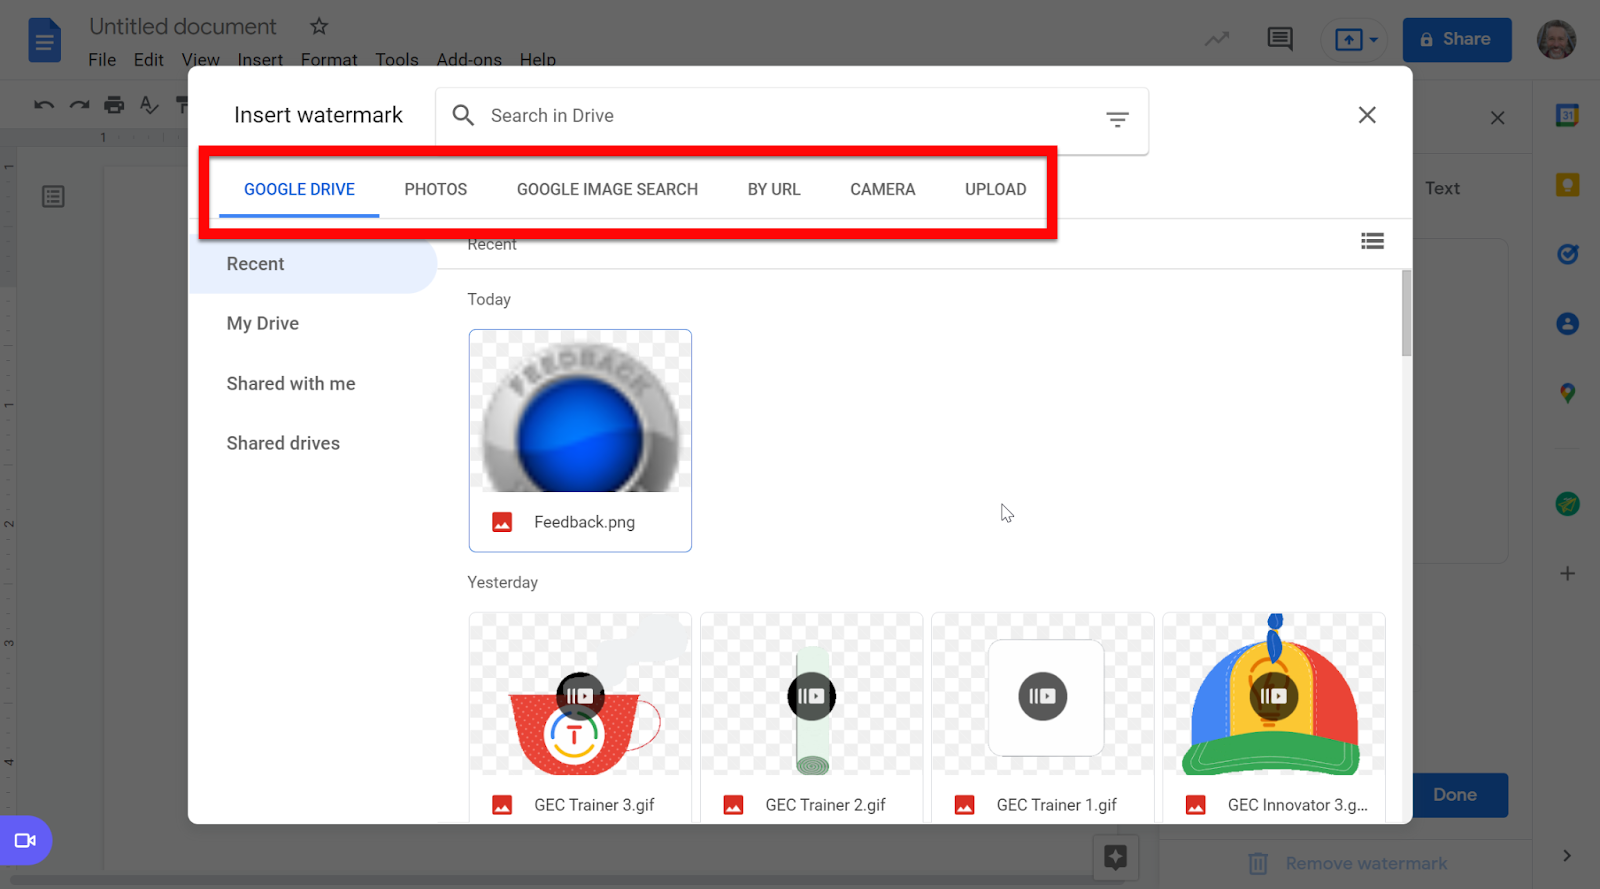Image resolution: width=1600 pixels, height=889 pixels.
Task: Click the dialog vertical scrollbar
Action: (1406, 313)
